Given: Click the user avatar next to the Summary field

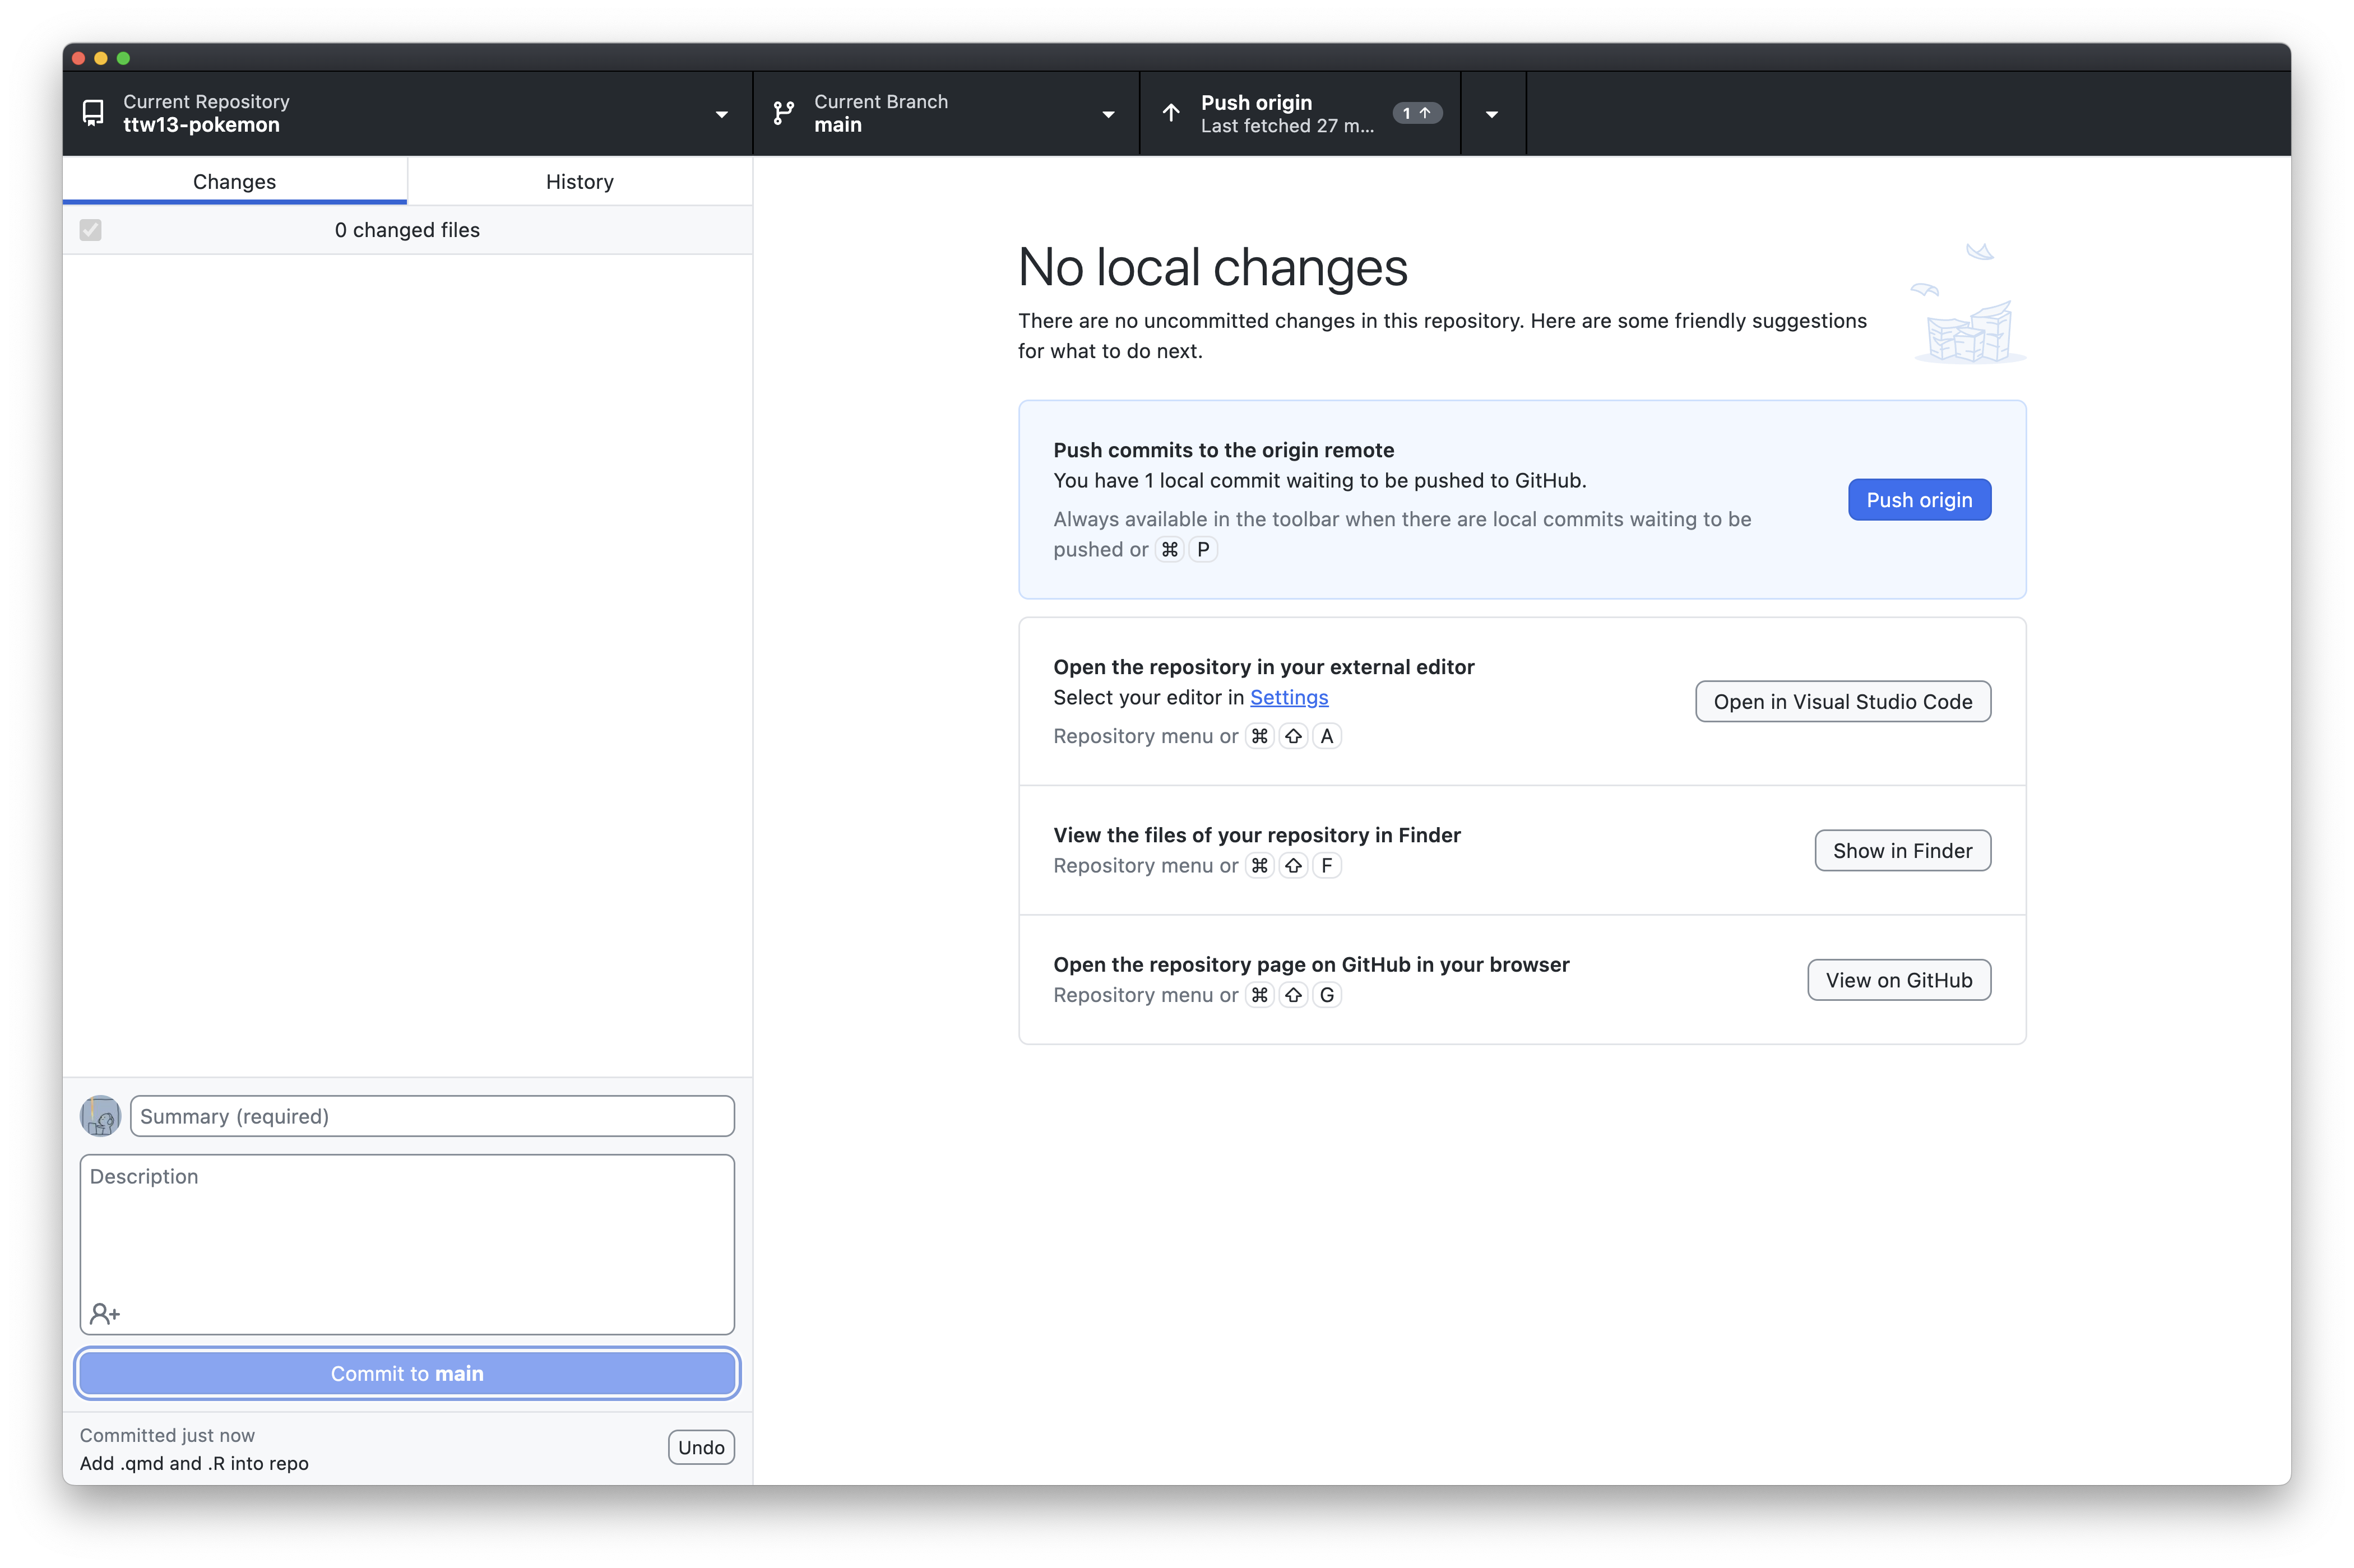Looking at the screenshot, I should [x=100, y=1116].
